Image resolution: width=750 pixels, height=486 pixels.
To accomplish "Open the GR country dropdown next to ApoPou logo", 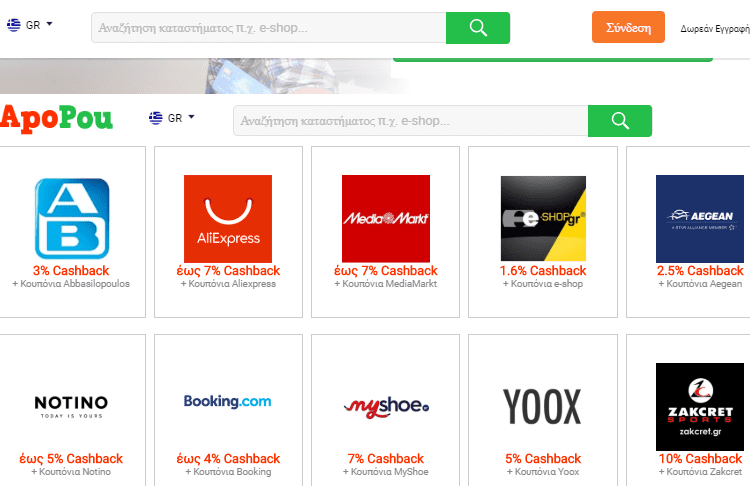I will (181, 117).
